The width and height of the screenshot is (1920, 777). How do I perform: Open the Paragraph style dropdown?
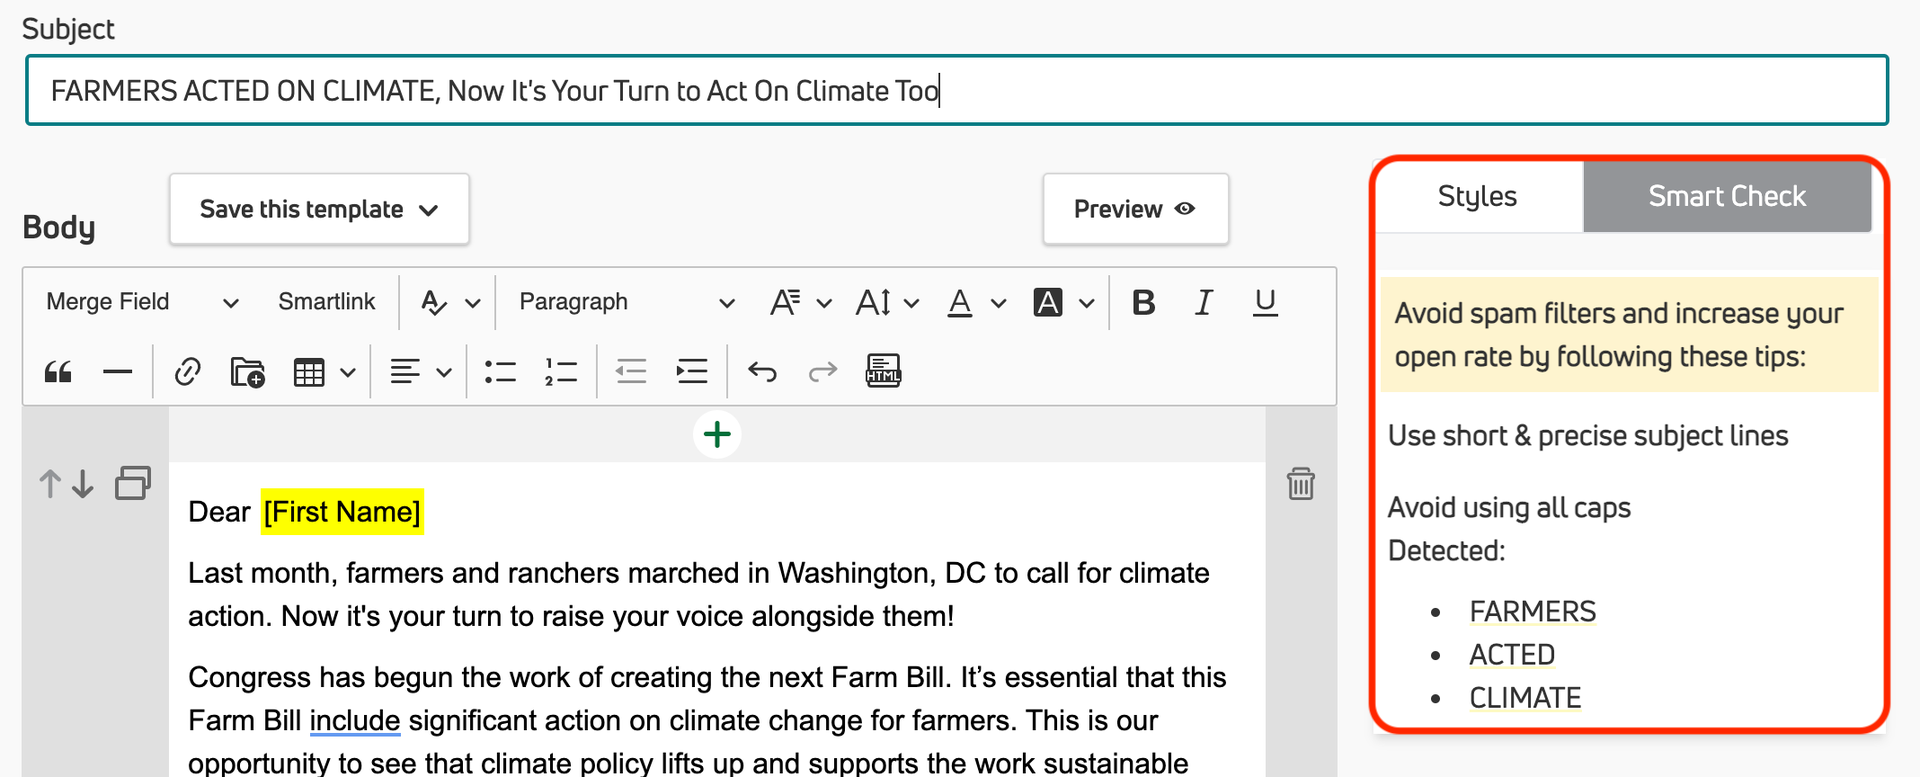[626, 302]
